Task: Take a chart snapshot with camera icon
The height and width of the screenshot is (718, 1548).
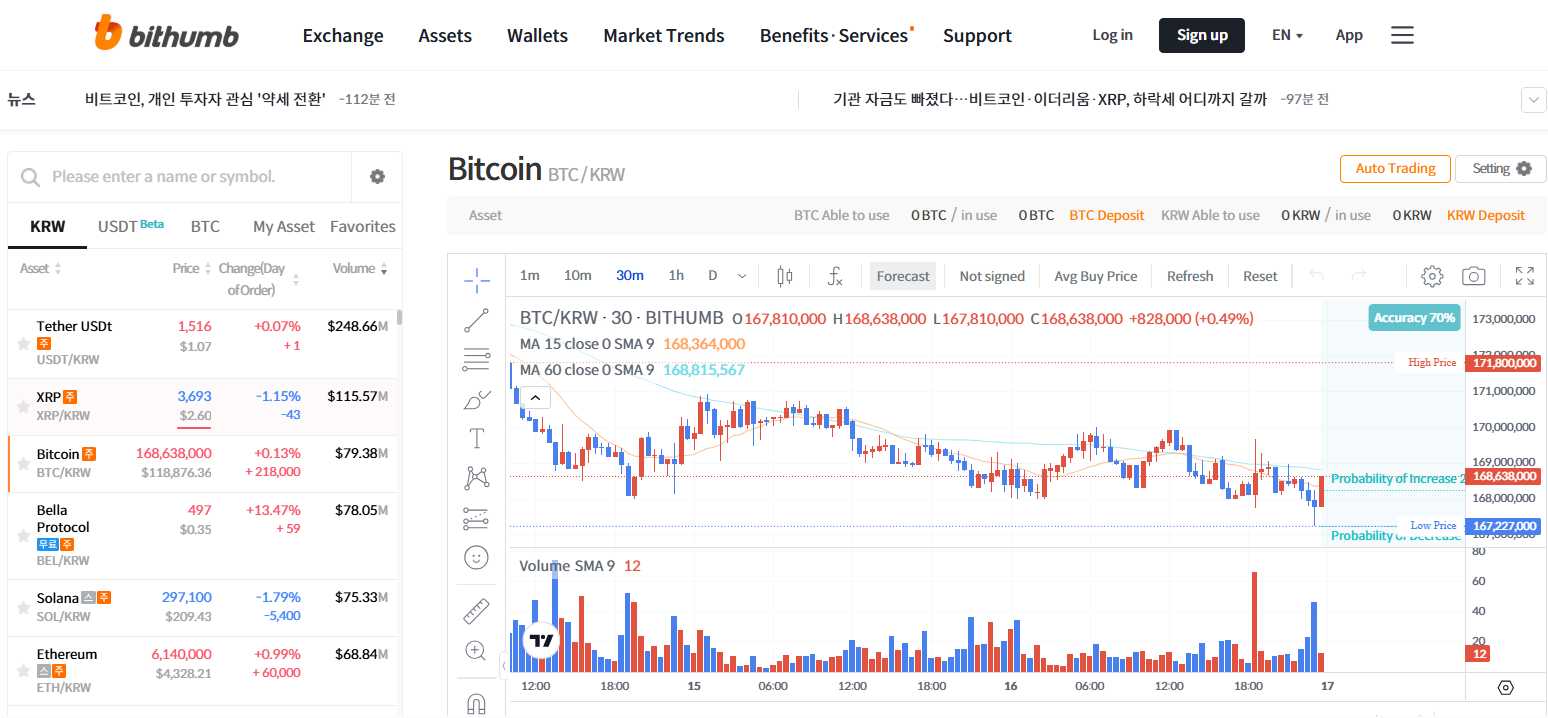Action: [1473, 276]
